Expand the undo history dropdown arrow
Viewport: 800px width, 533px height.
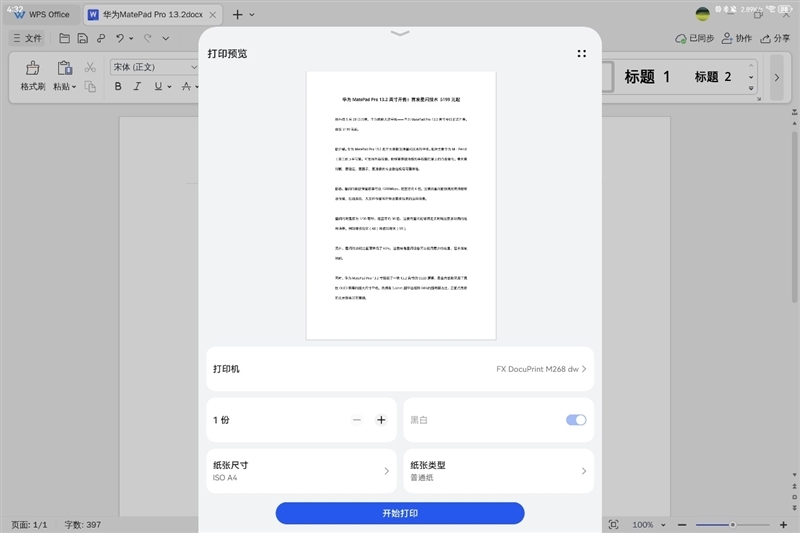pos(131,38)
